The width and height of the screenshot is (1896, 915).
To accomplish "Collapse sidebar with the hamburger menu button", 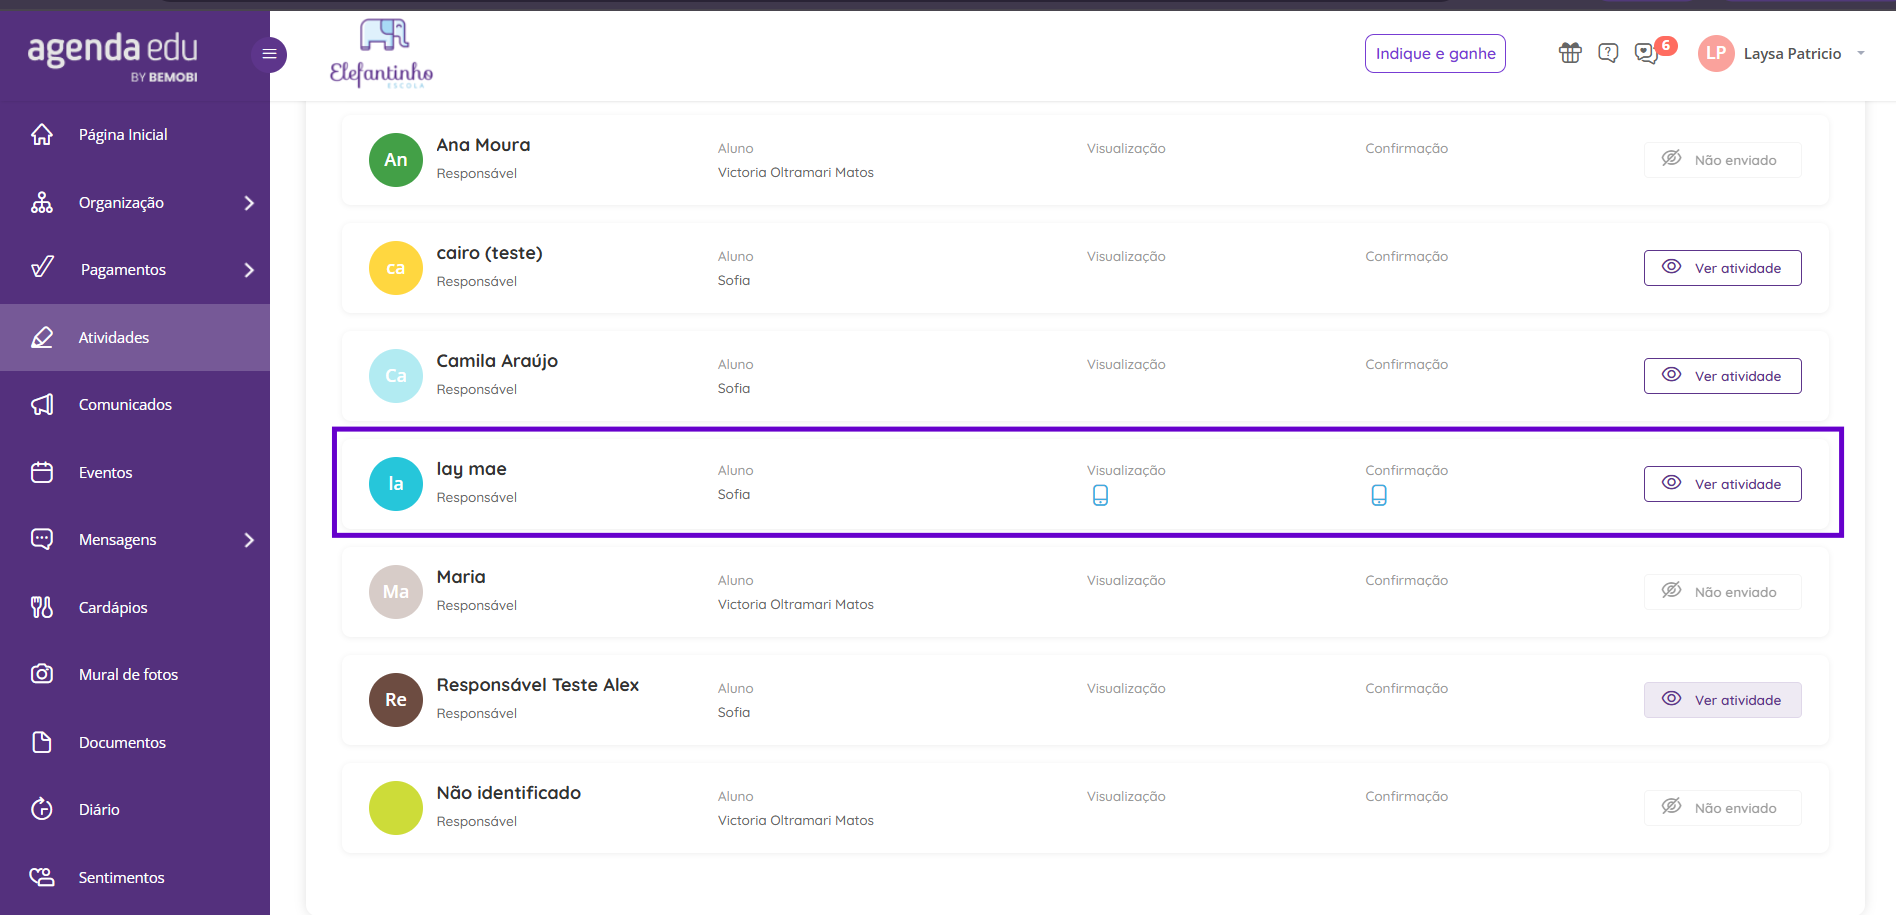I will coord(269,54).
